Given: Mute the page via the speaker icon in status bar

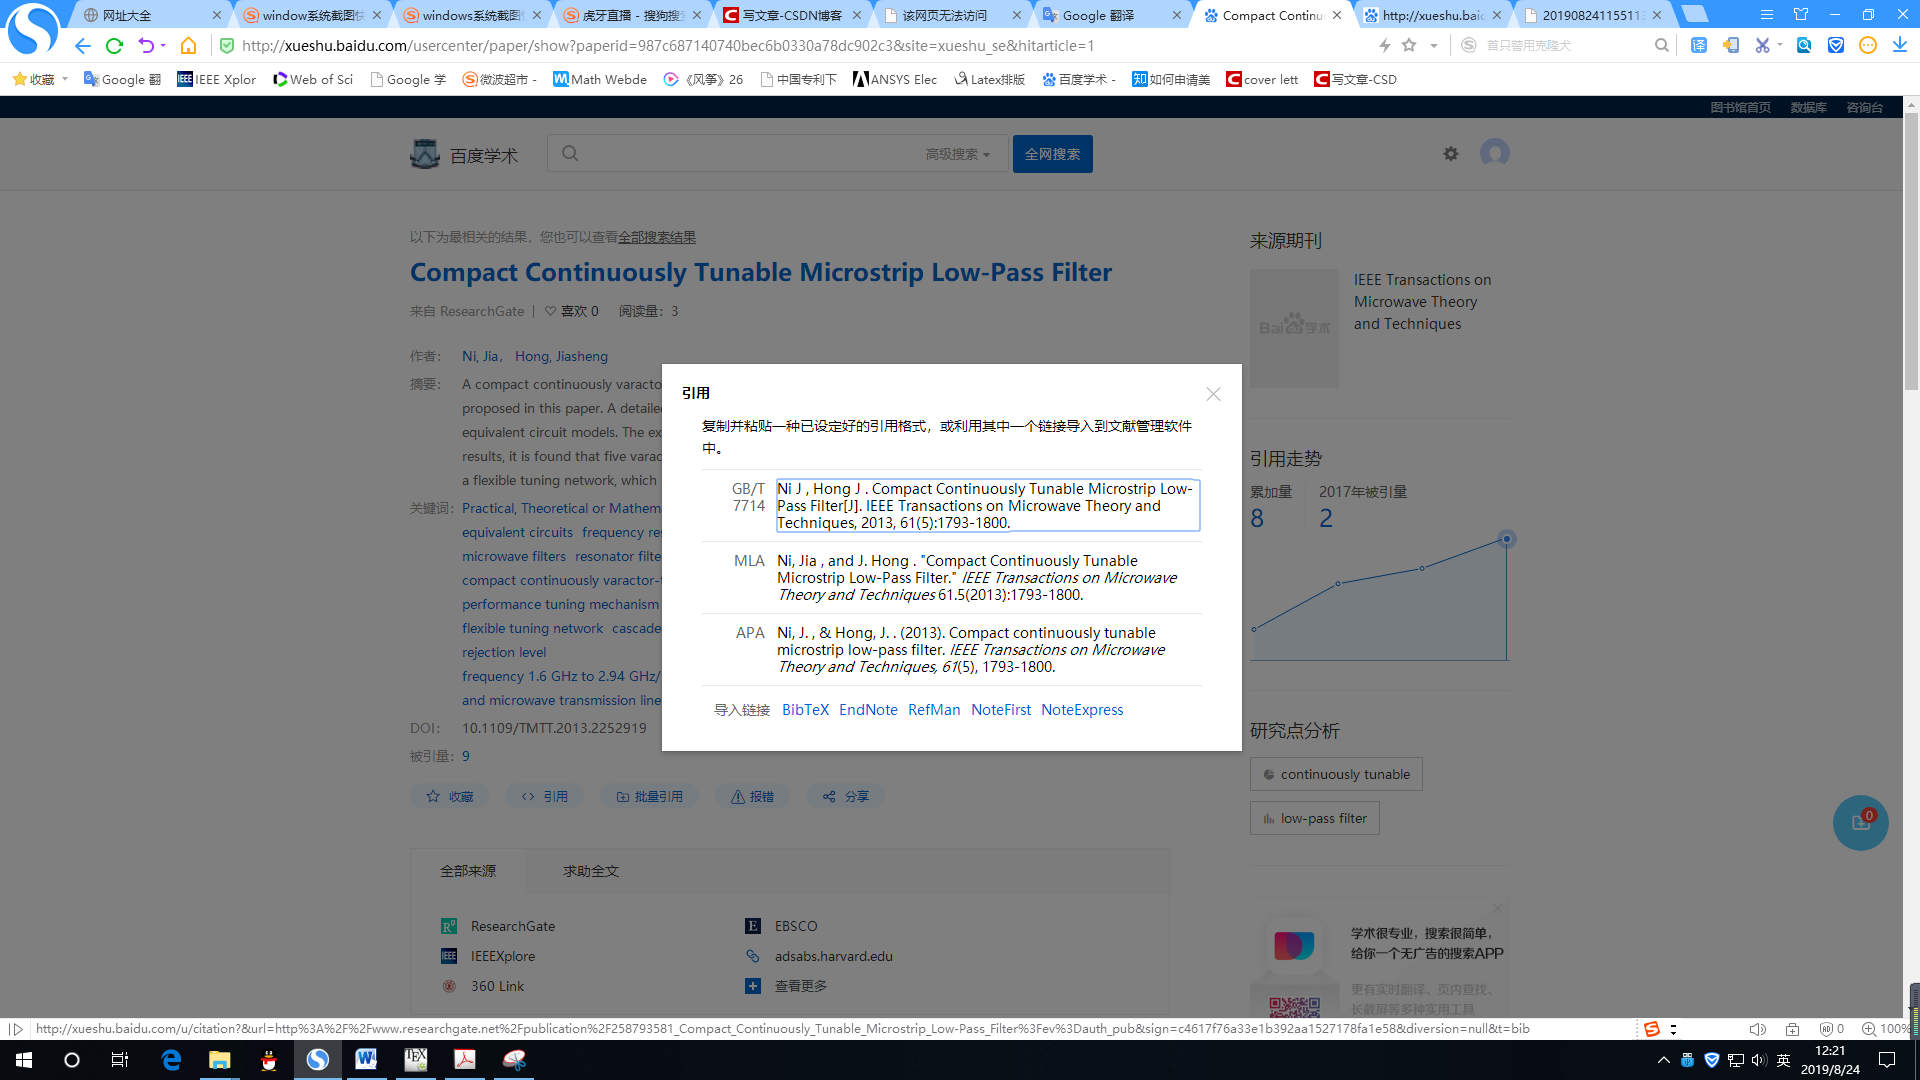Looking at the screenshot, I should coord(1757,1029).
